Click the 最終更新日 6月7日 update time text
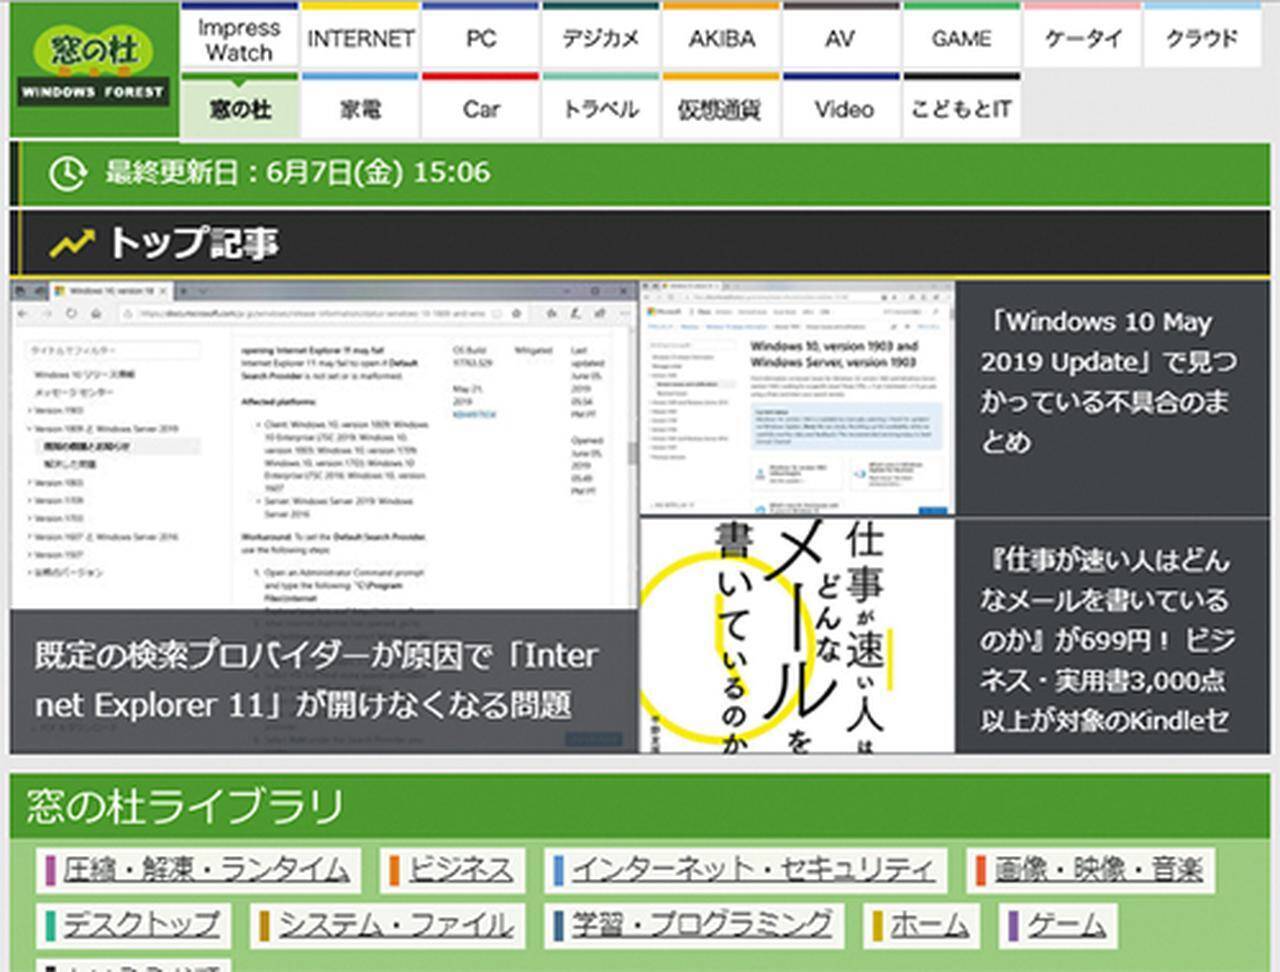 coord(298,172)
